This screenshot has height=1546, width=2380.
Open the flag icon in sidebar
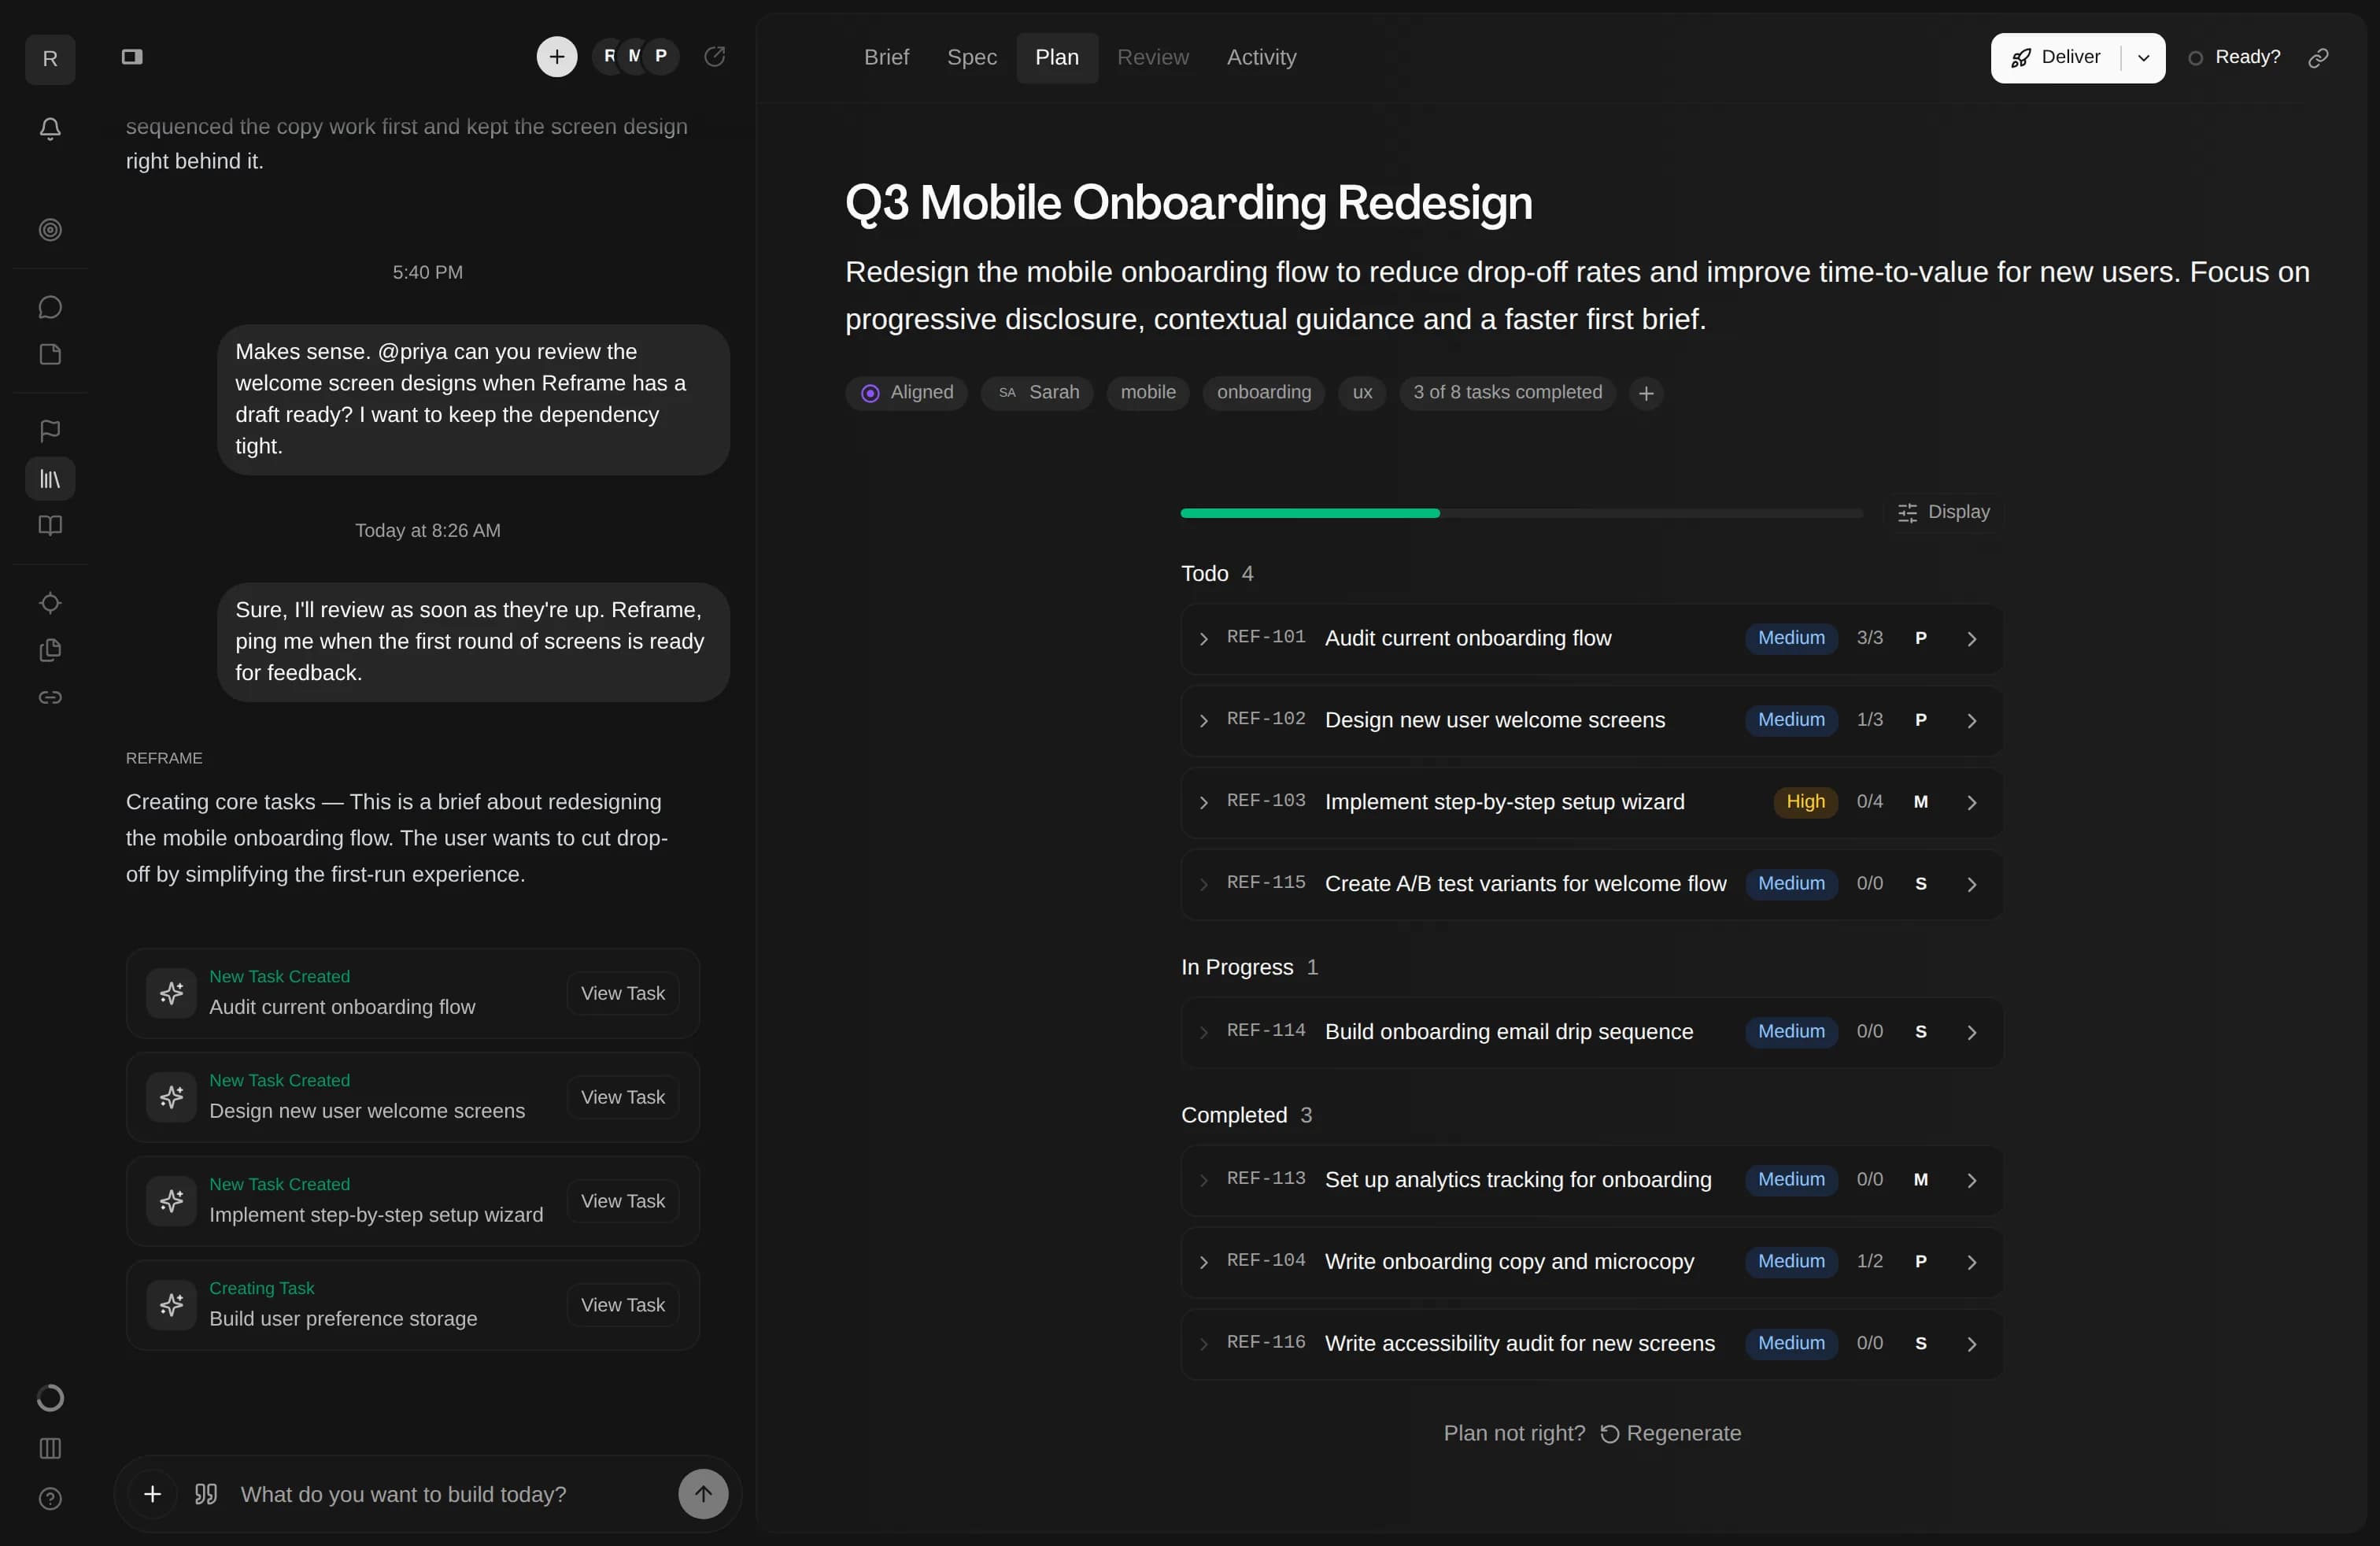[x=50, y=431]
